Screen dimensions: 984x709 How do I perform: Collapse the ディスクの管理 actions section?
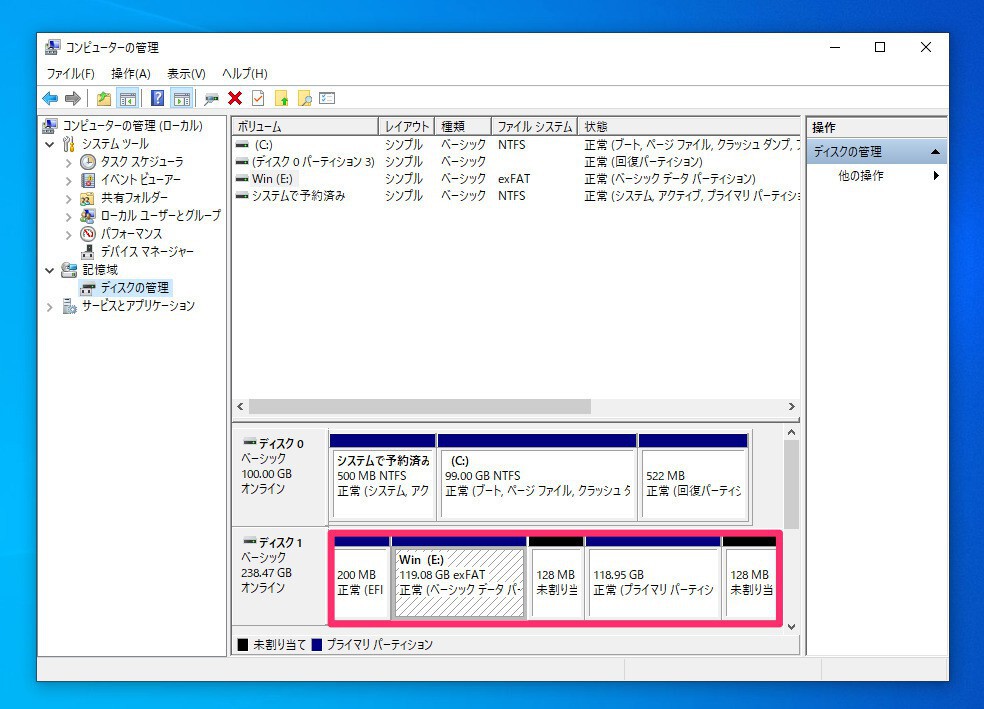point(935,152)
